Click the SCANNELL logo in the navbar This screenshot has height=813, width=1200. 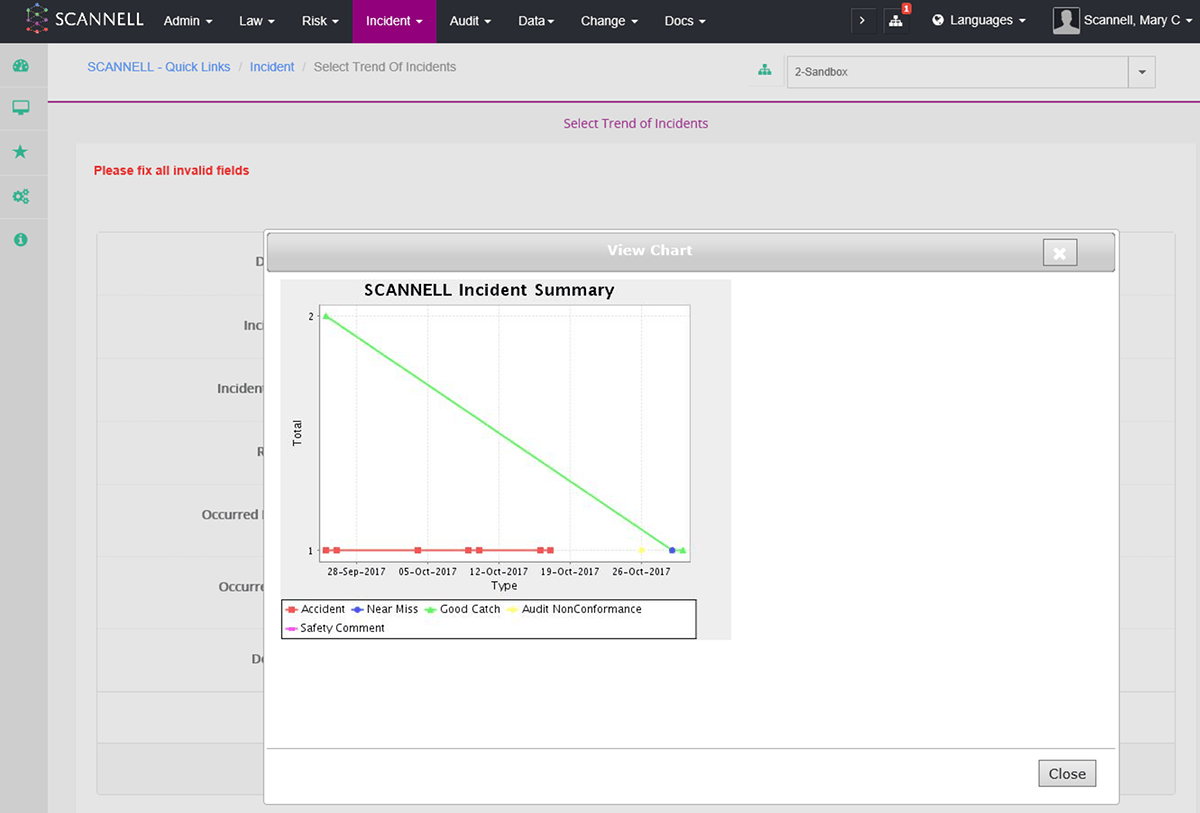pos(84,20)
